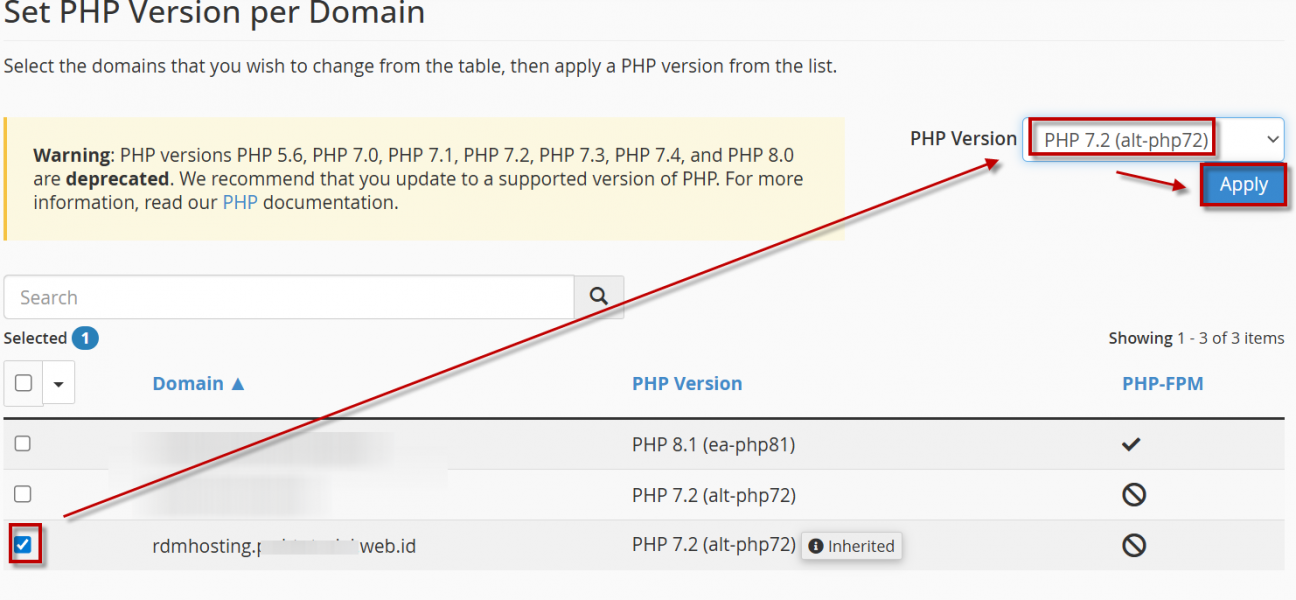Expand the caret menu beside select-all checkbox

pyautogui.click(x=58, y=383)
